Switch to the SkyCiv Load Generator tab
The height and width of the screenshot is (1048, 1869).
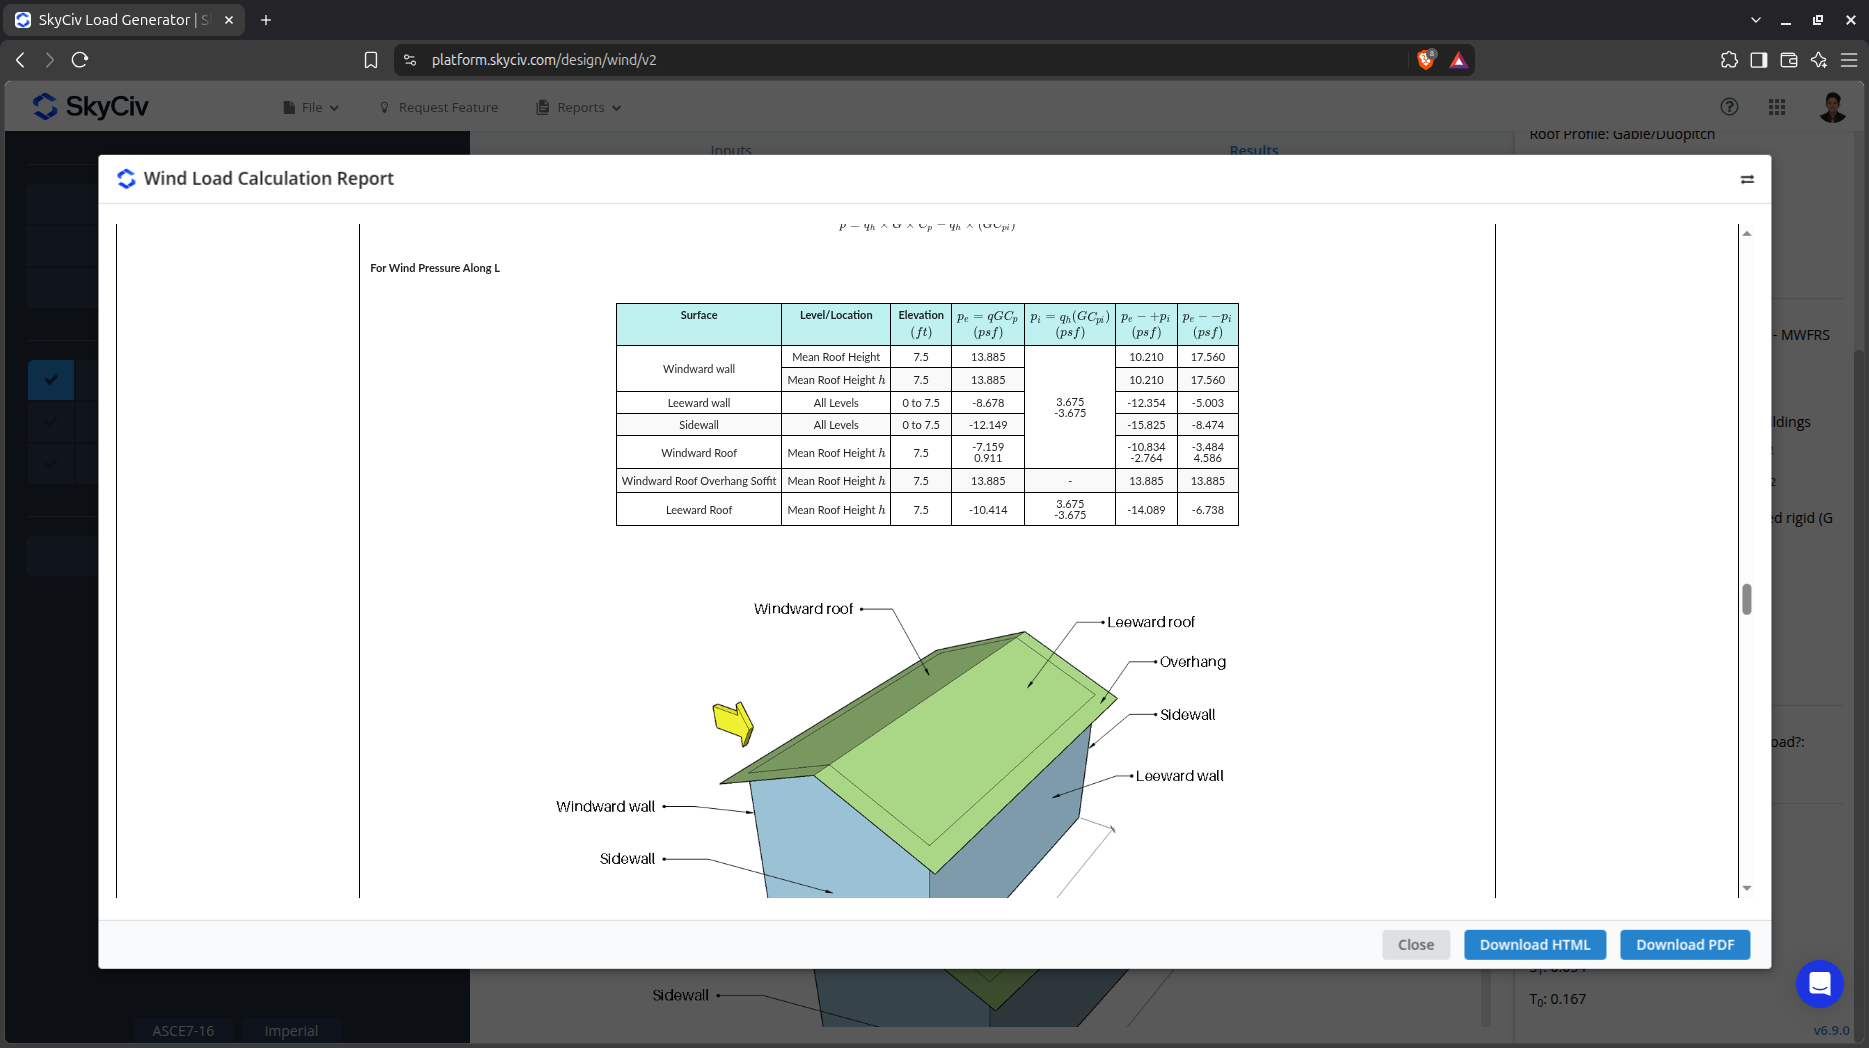(125, 20)
